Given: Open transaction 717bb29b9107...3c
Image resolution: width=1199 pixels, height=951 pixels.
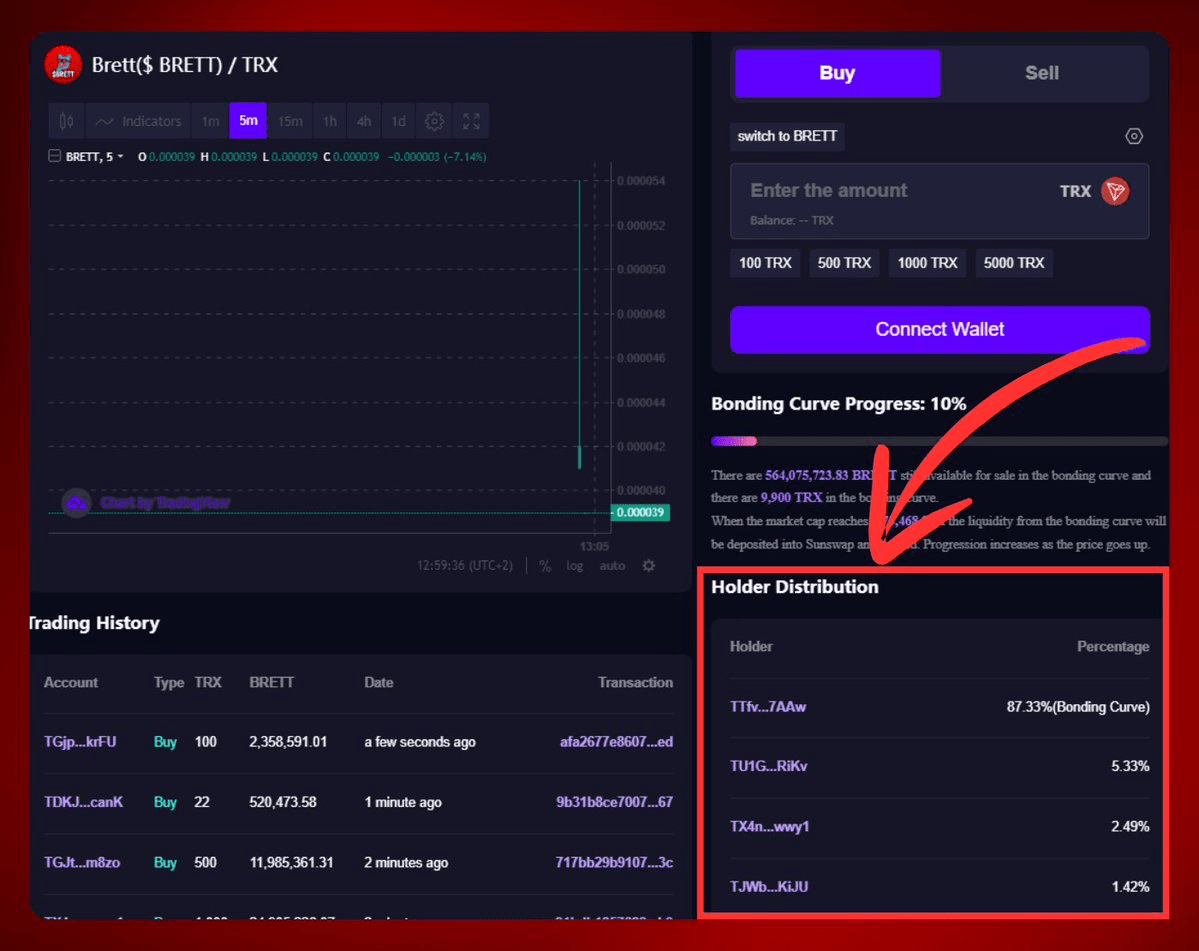Looking at the screenshot, I should 614,862.
